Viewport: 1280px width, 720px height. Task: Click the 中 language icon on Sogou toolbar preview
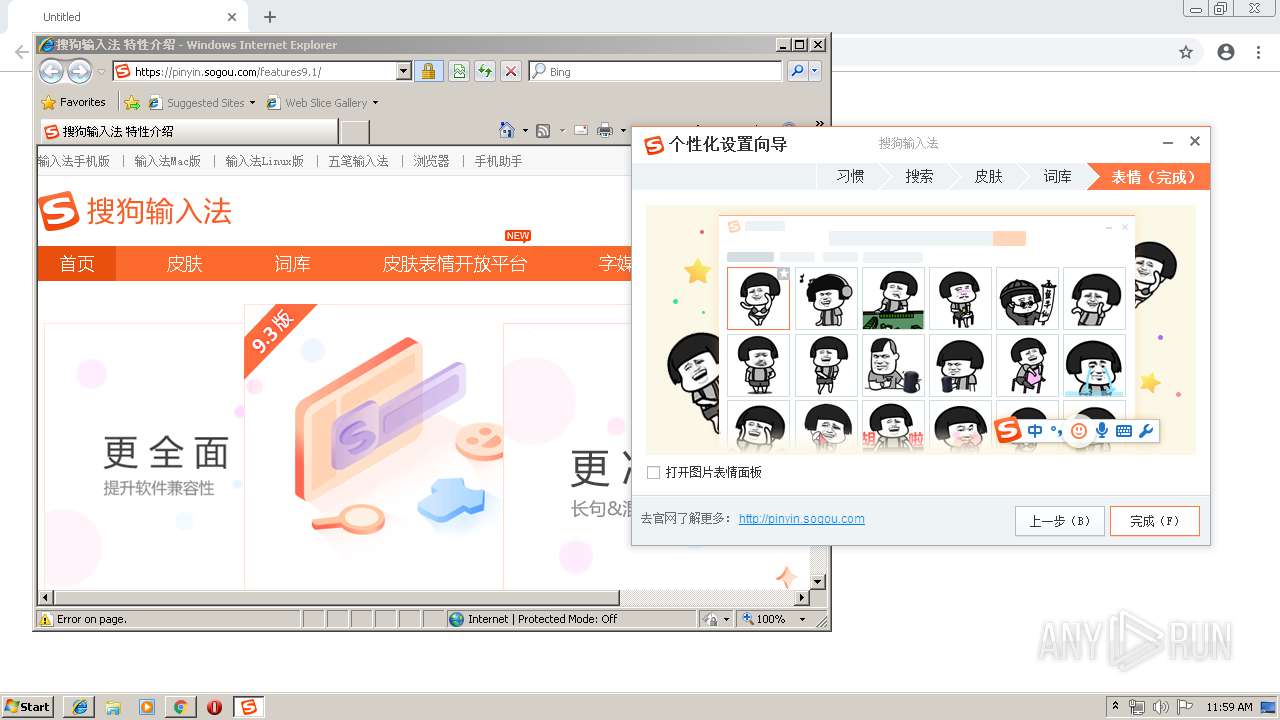pos(1035,431)
